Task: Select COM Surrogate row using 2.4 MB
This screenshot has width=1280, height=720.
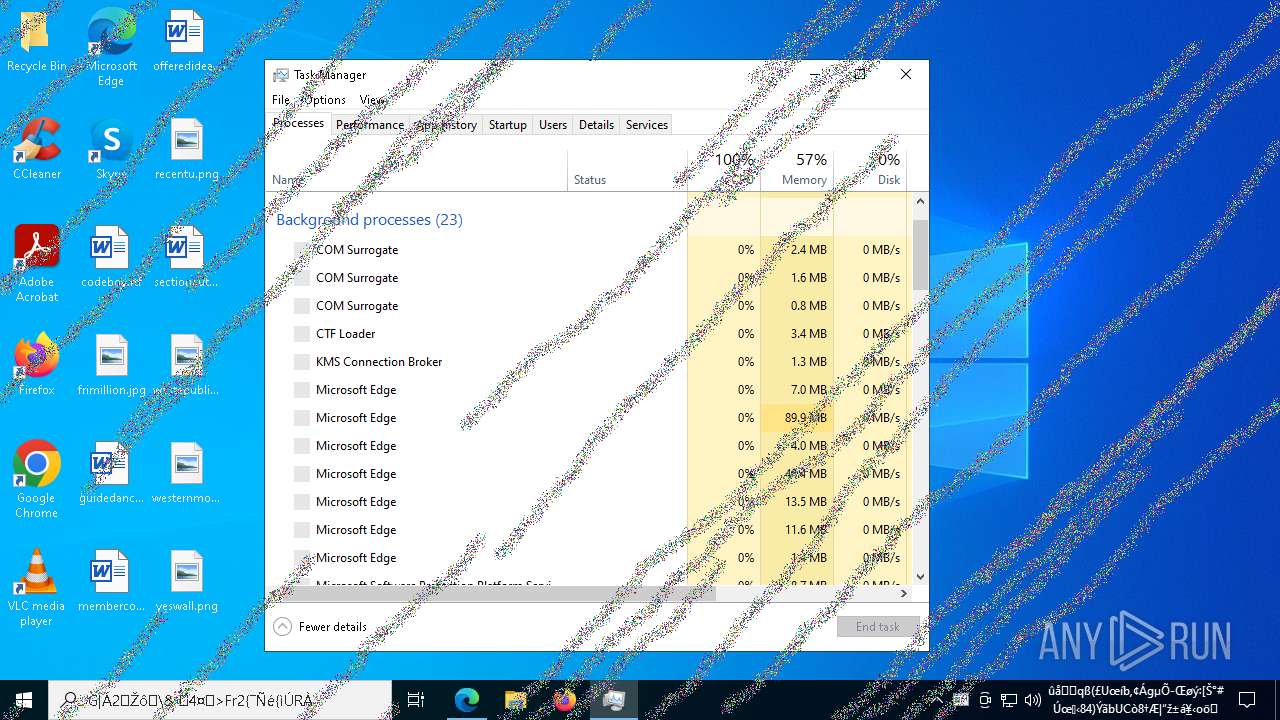Action: click(x=586, y=250)
